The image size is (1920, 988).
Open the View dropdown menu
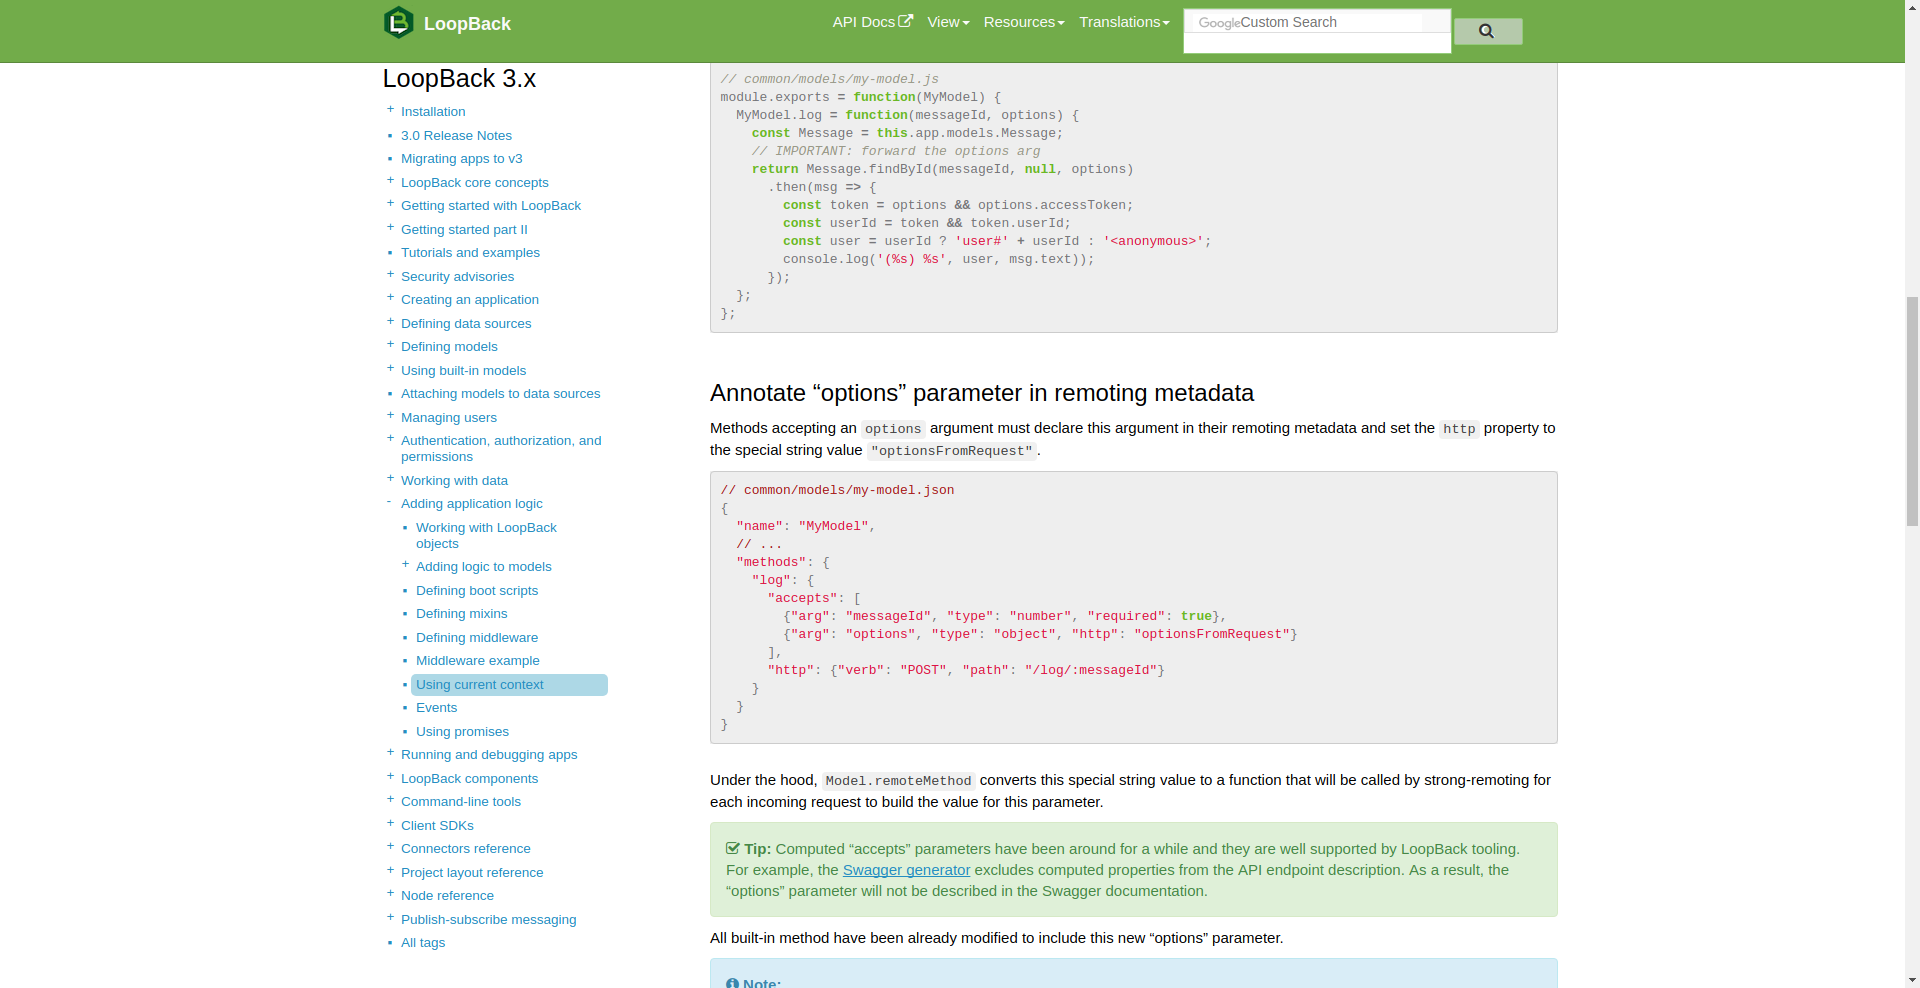948,22
